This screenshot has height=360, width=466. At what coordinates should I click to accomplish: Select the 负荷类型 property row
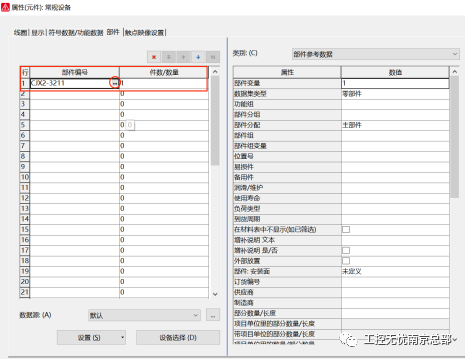pyautogui.click(x=341, y=209)
